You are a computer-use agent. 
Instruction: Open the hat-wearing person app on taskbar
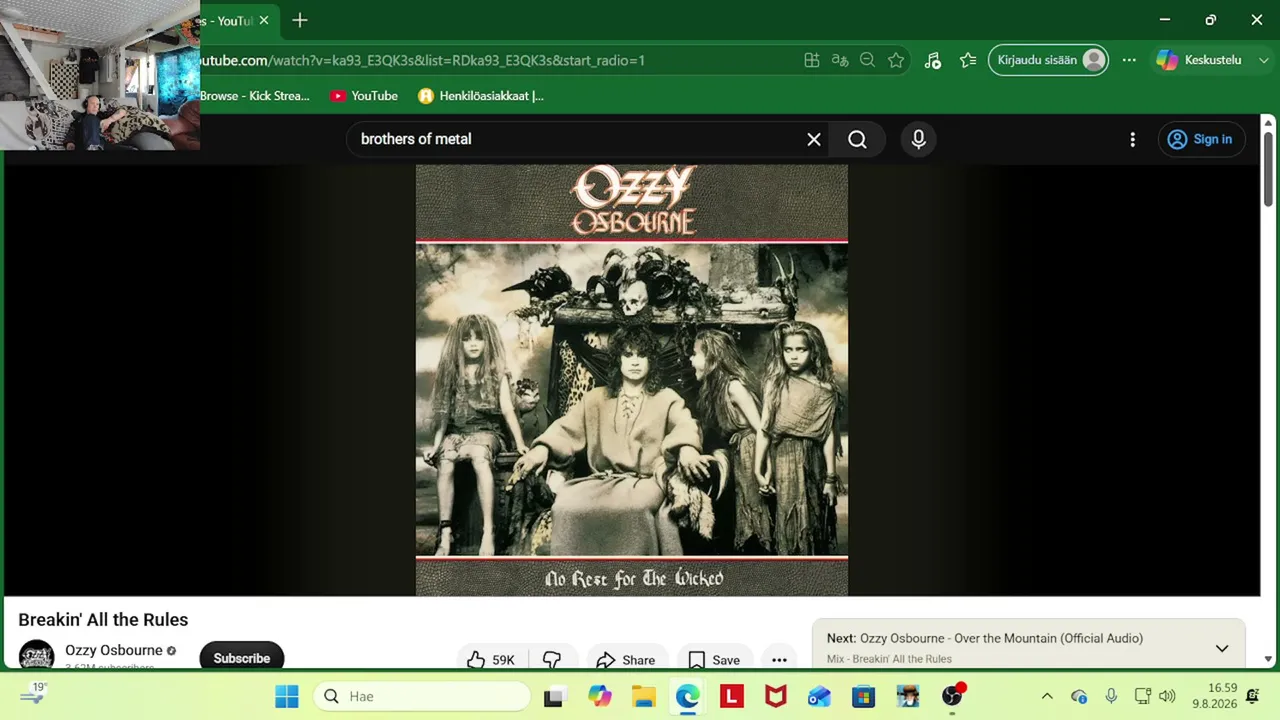(908, 696)
